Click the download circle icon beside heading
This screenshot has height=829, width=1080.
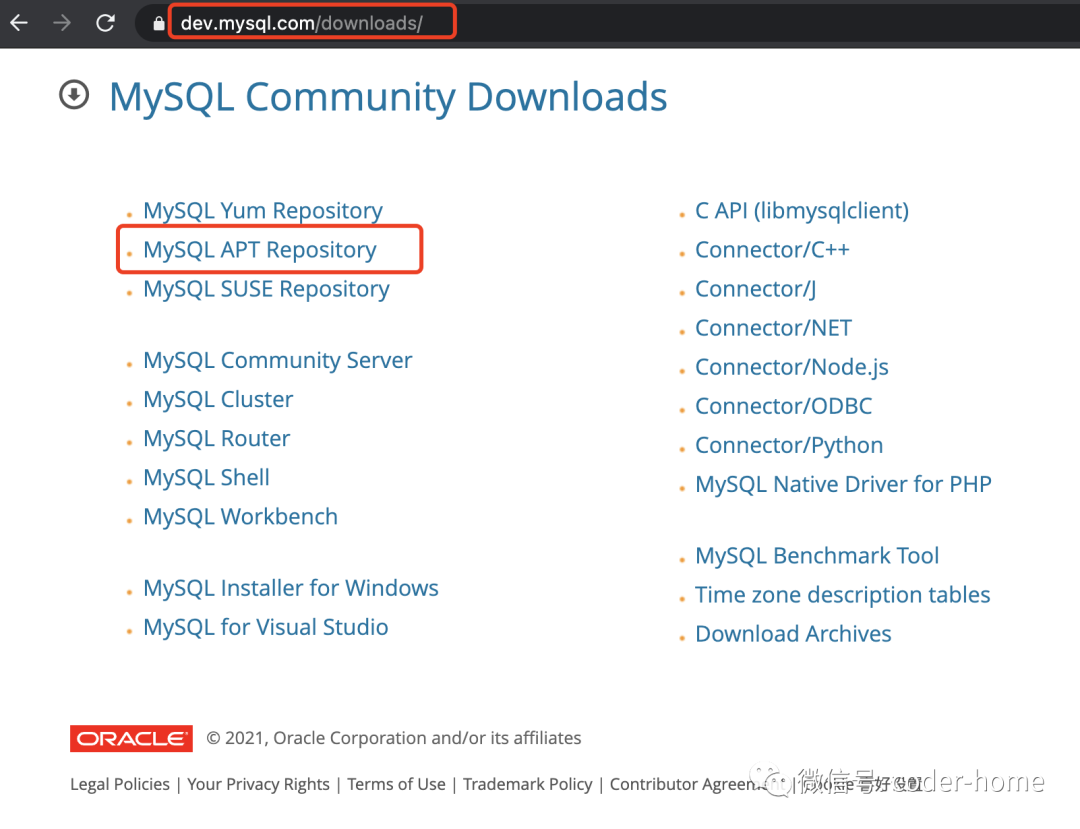click(74, 95)
